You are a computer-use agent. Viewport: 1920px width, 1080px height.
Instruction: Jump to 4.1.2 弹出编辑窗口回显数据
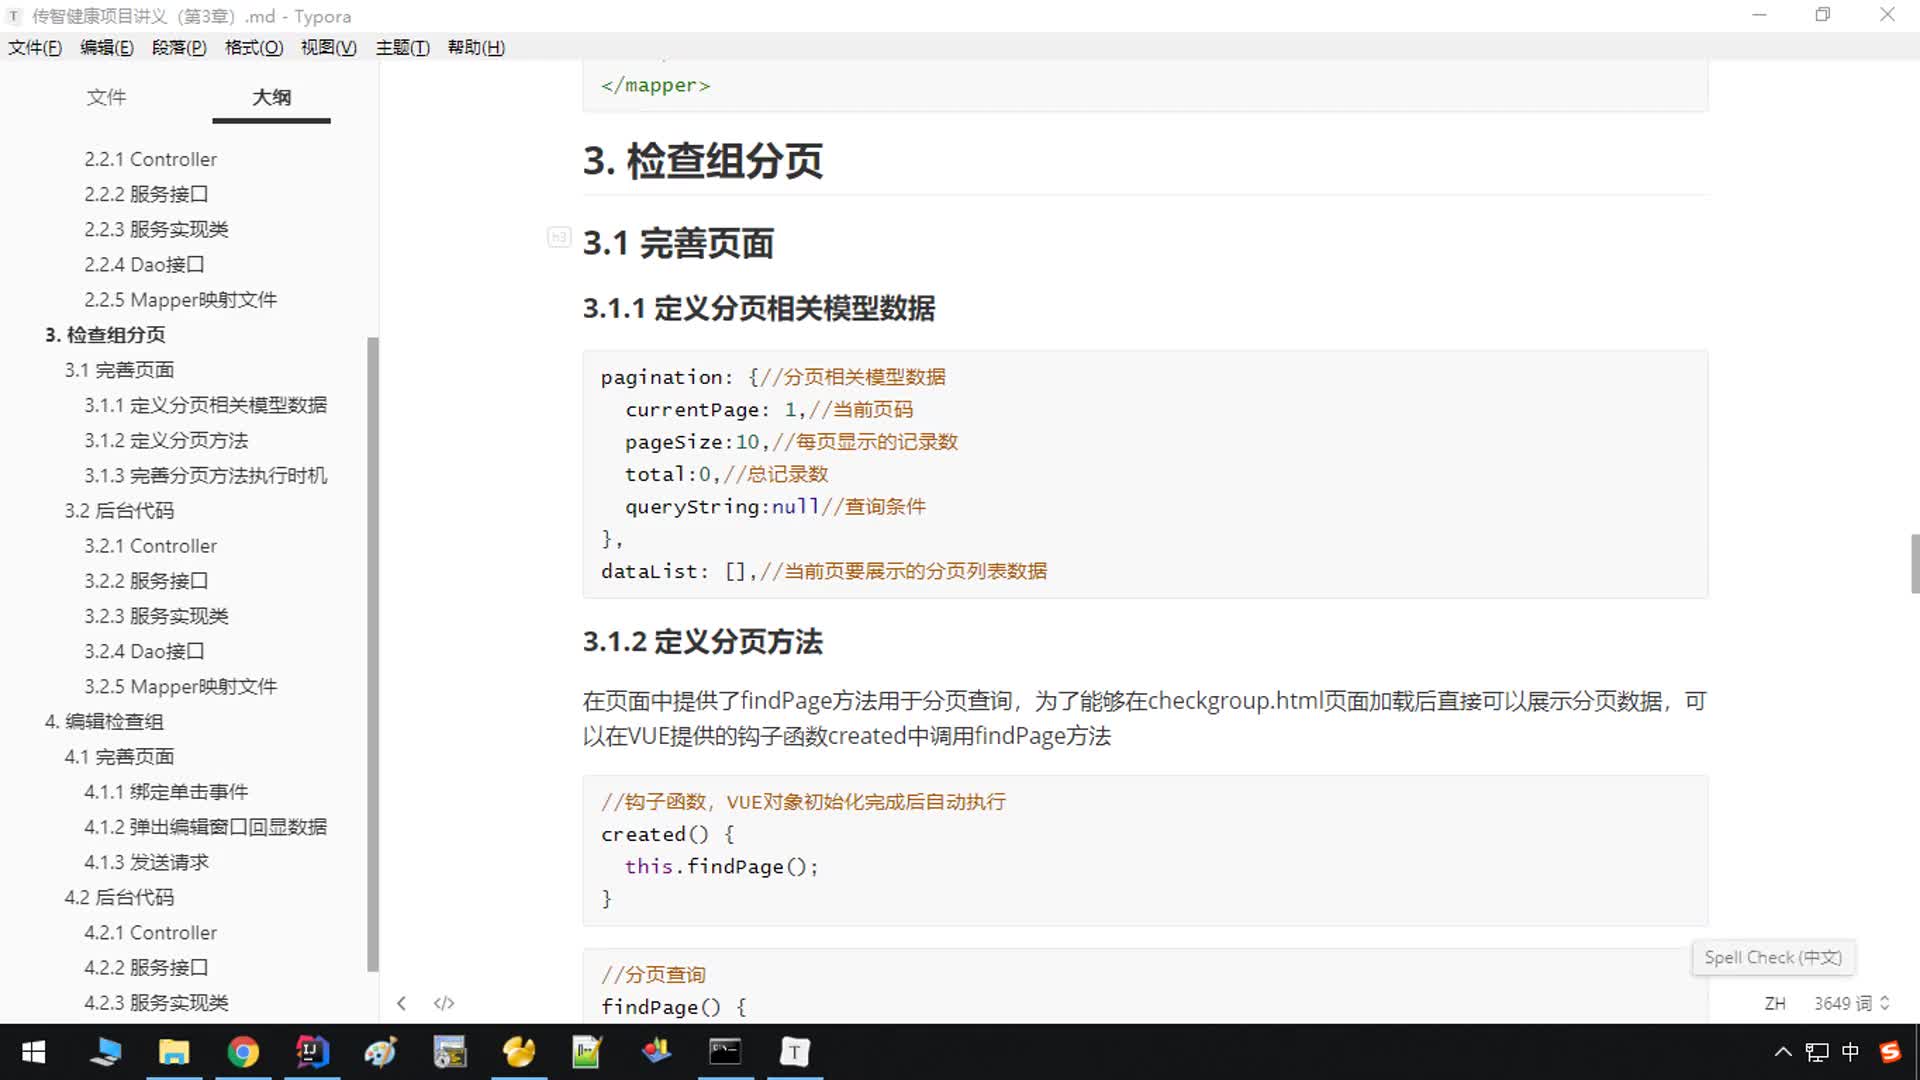(x=205, y=827)
